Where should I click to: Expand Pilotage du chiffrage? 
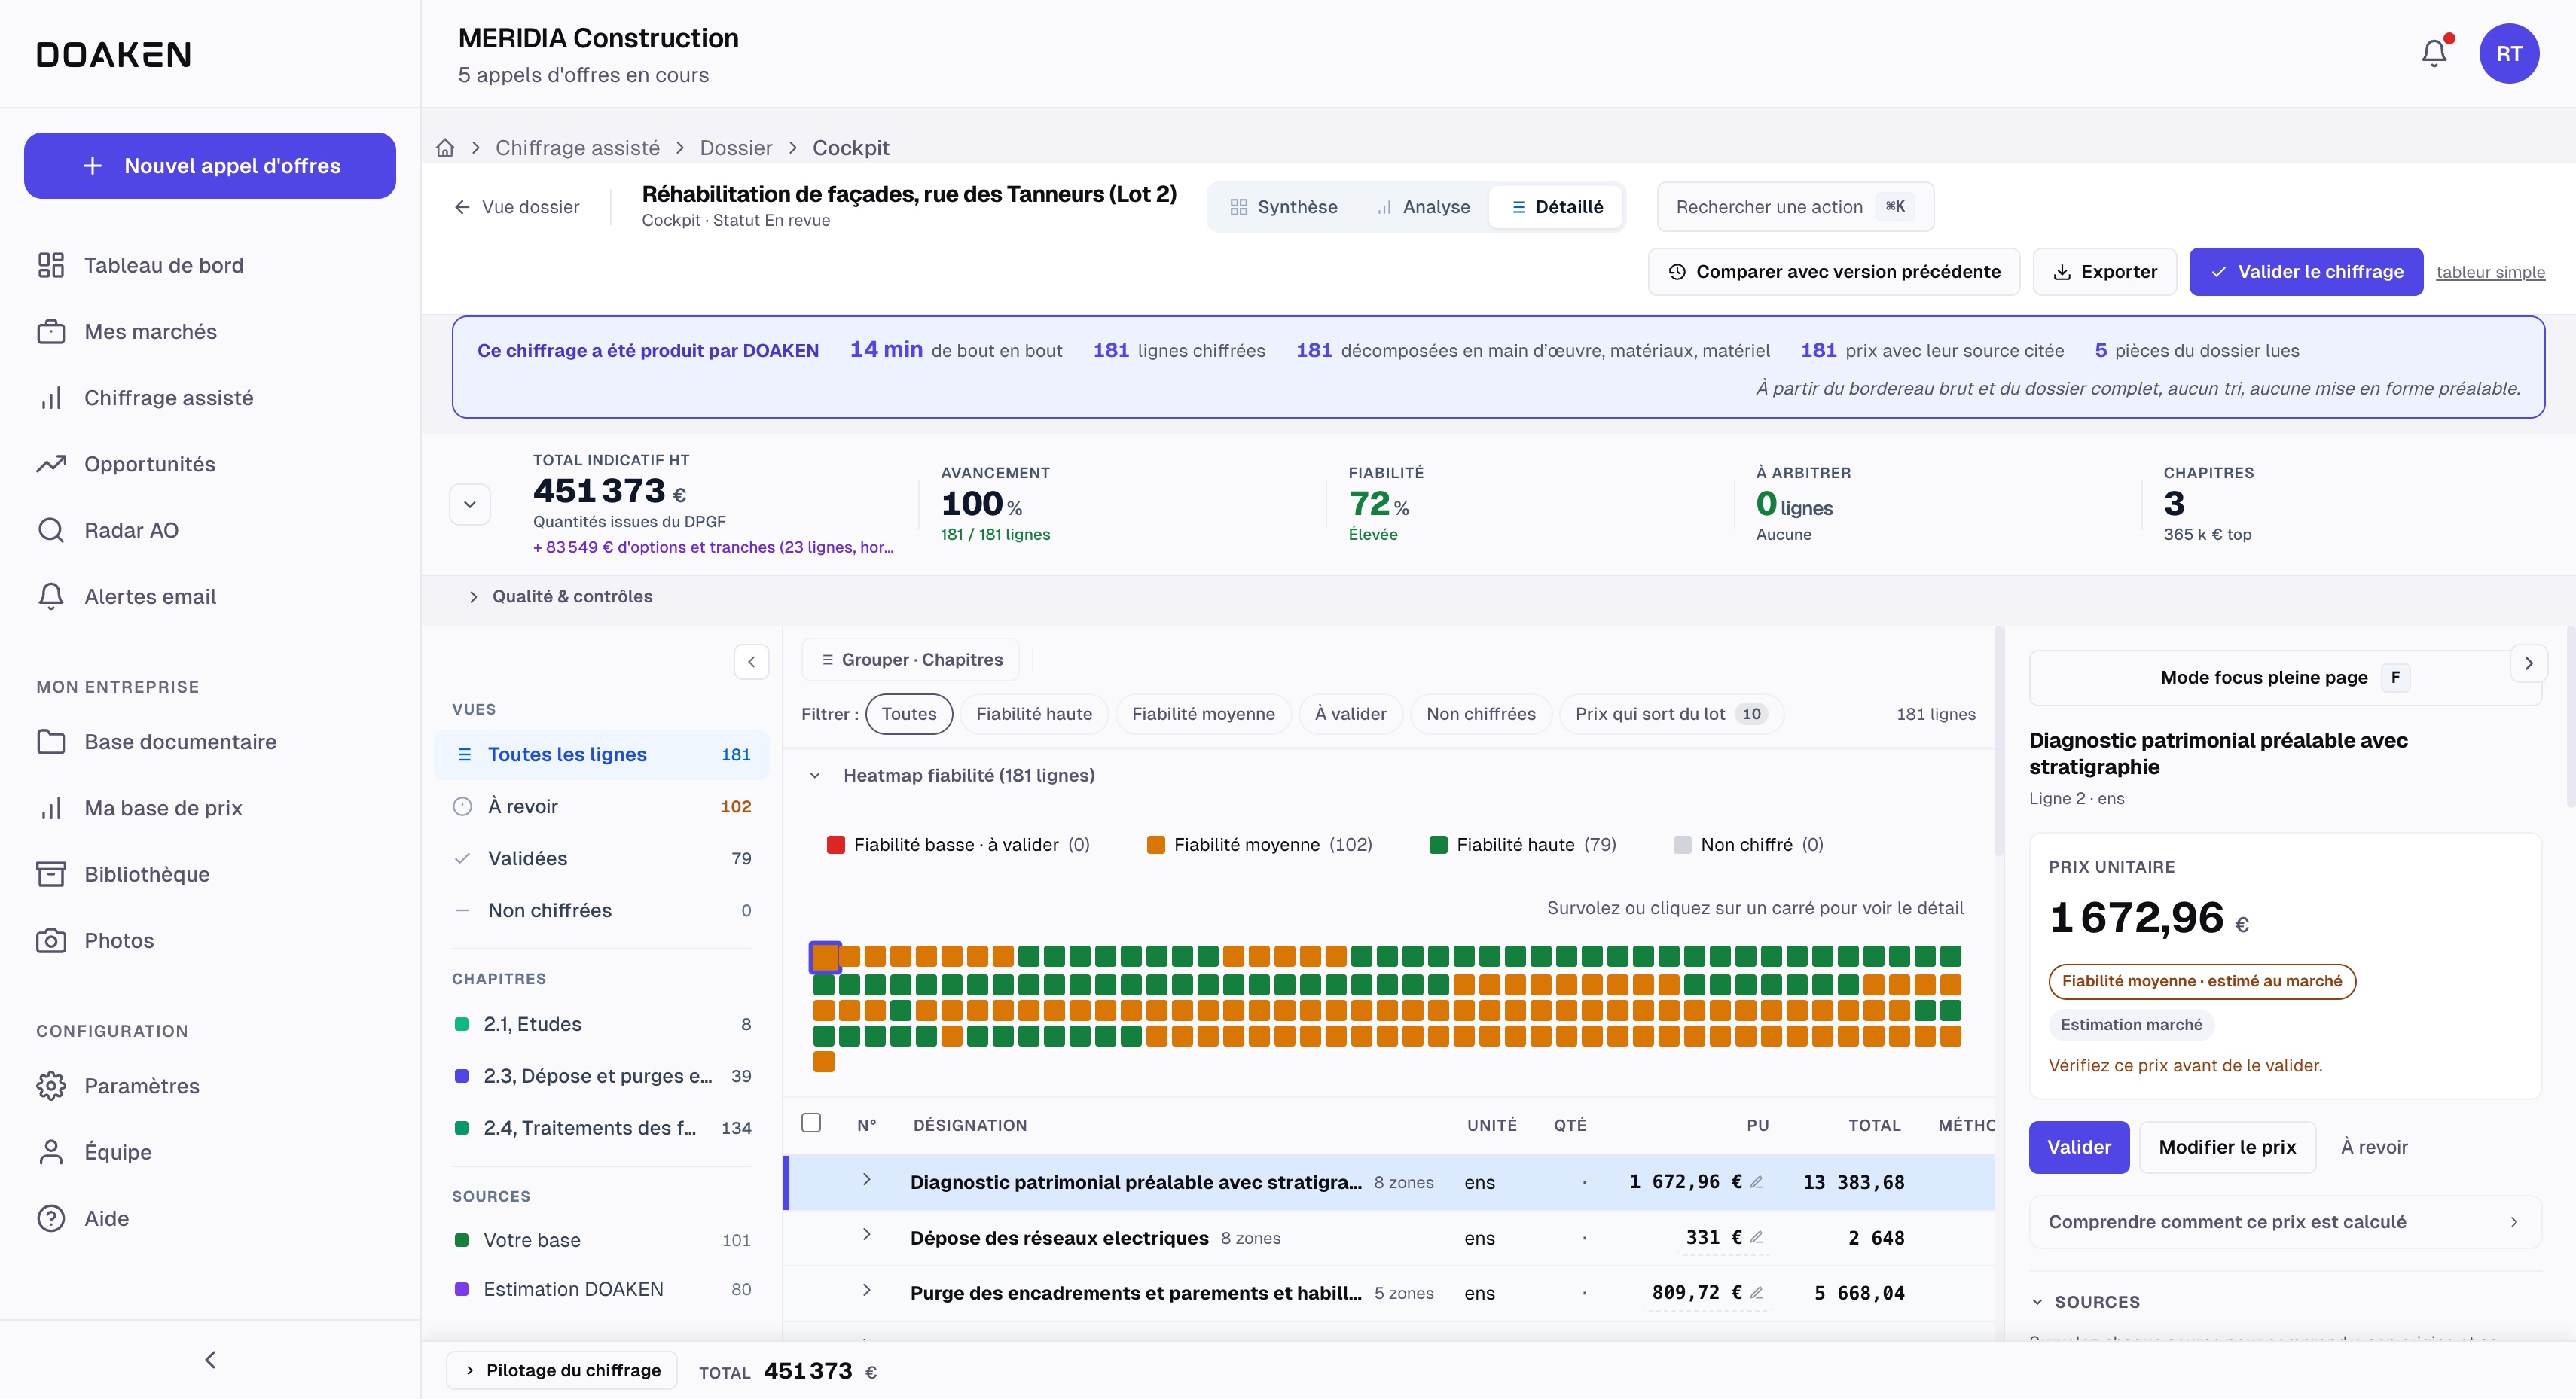point(562,1370)
